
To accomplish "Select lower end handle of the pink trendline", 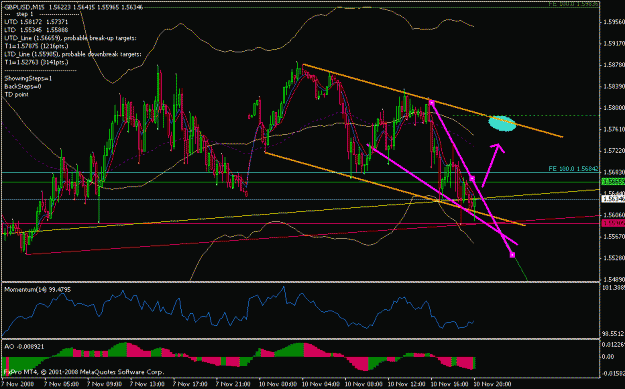I will coord(512,255).
